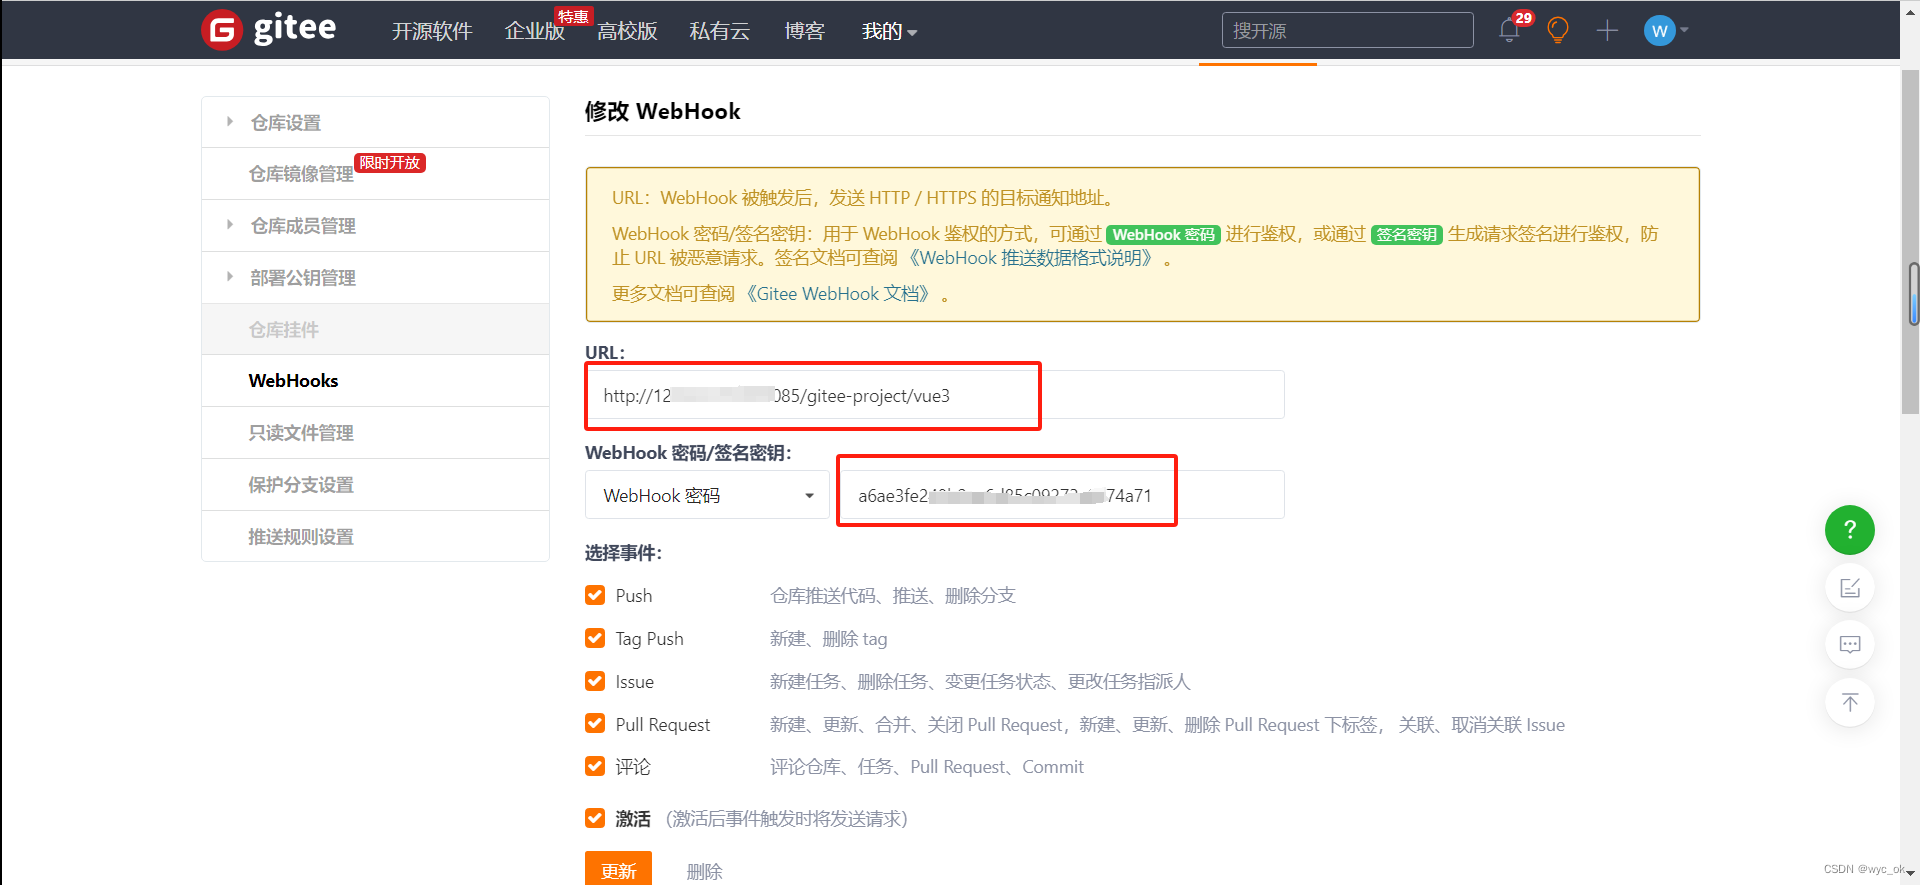Click the 仓库挂件 sidebar heading

pyautogui.click(x=375, y=329)
